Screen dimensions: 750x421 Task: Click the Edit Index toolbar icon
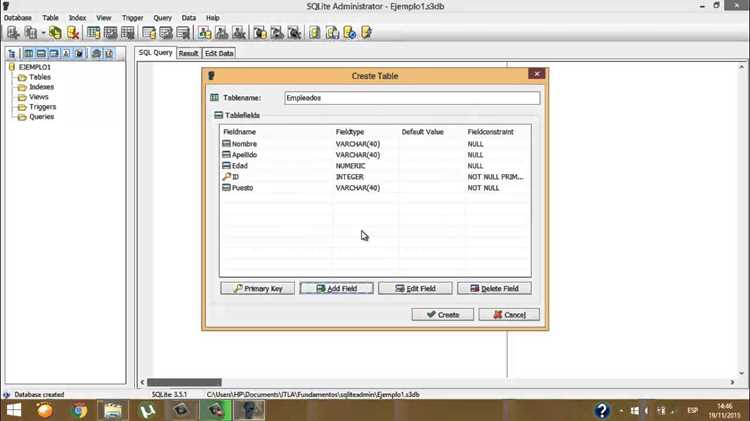166,33
